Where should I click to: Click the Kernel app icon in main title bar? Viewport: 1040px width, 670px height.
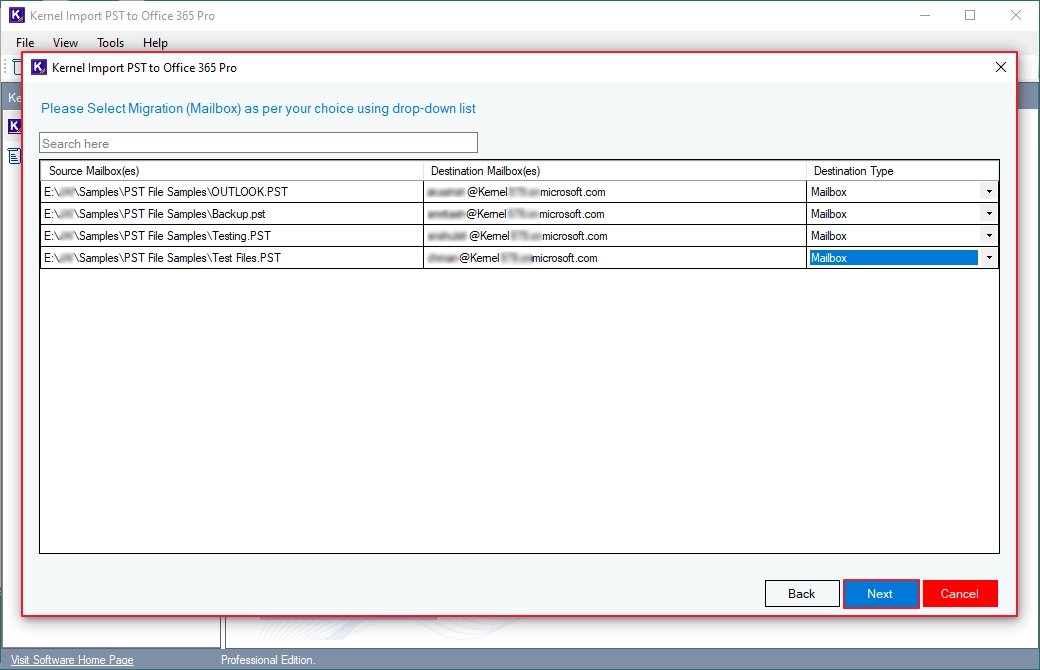(16, 15)
